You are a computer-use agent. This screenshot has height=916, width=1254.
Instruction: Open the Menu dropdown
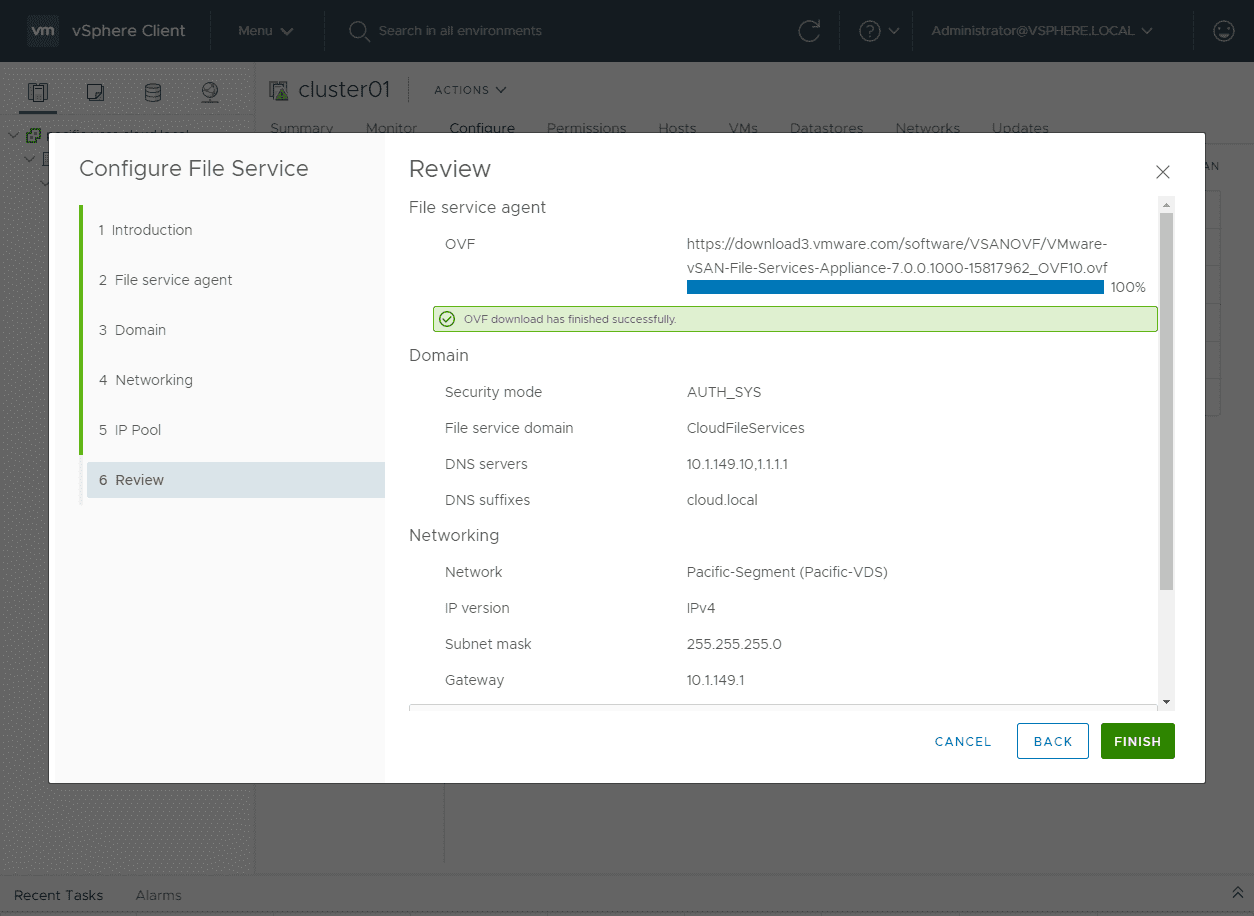pos(265,31)
